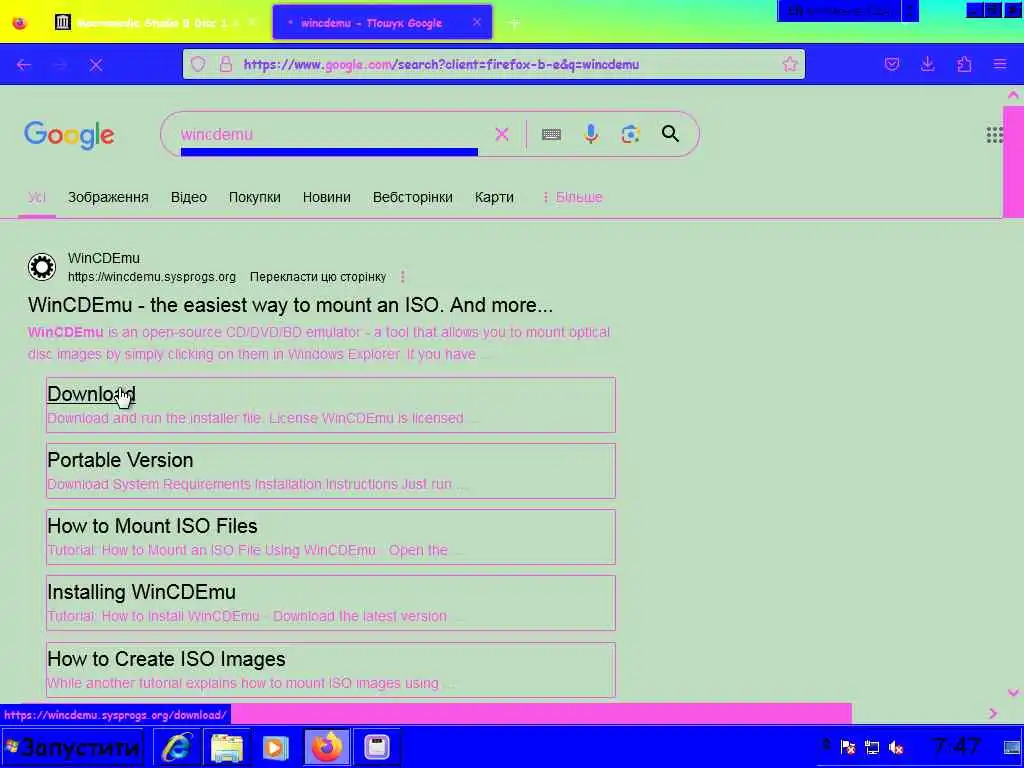Go to the Google logo homepage
The height and width of the screenshot is (768, 1024).
point(69,135)
